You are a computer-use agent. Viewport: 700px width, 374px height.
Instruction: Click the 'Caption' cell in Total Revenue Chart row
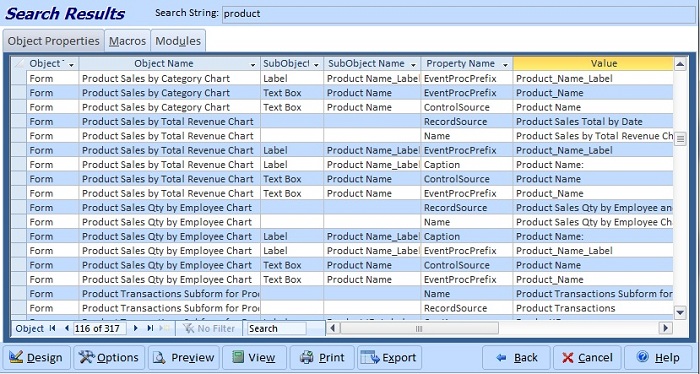click(467, 165)
